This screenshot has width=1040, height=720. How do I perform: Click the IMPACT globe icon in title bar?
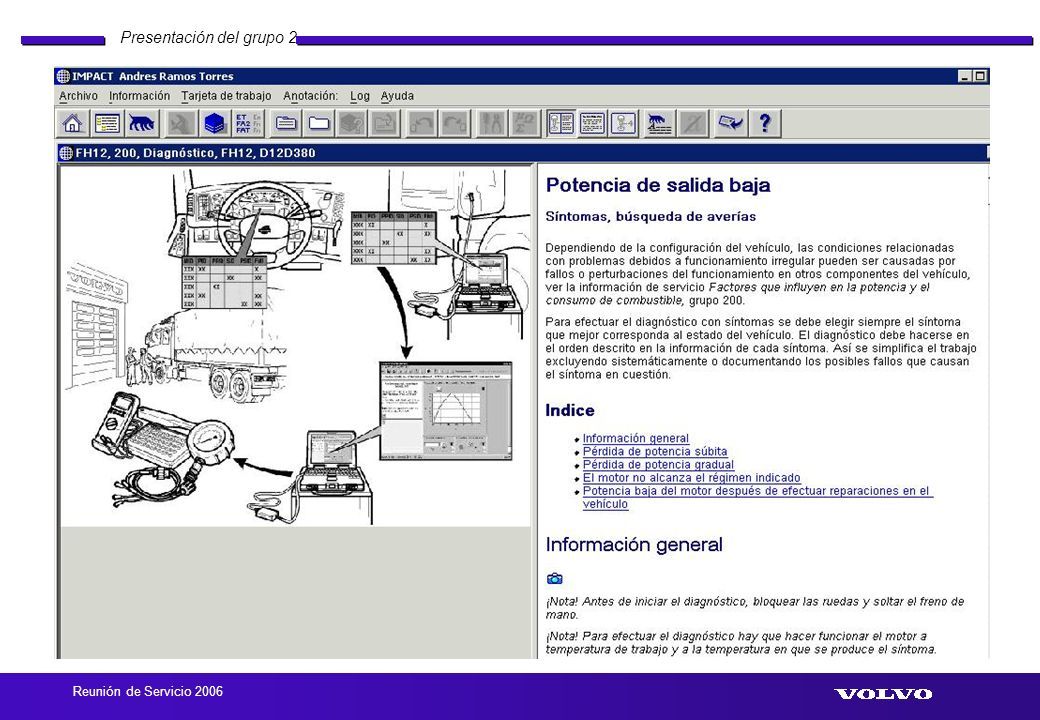click(64, 76)
